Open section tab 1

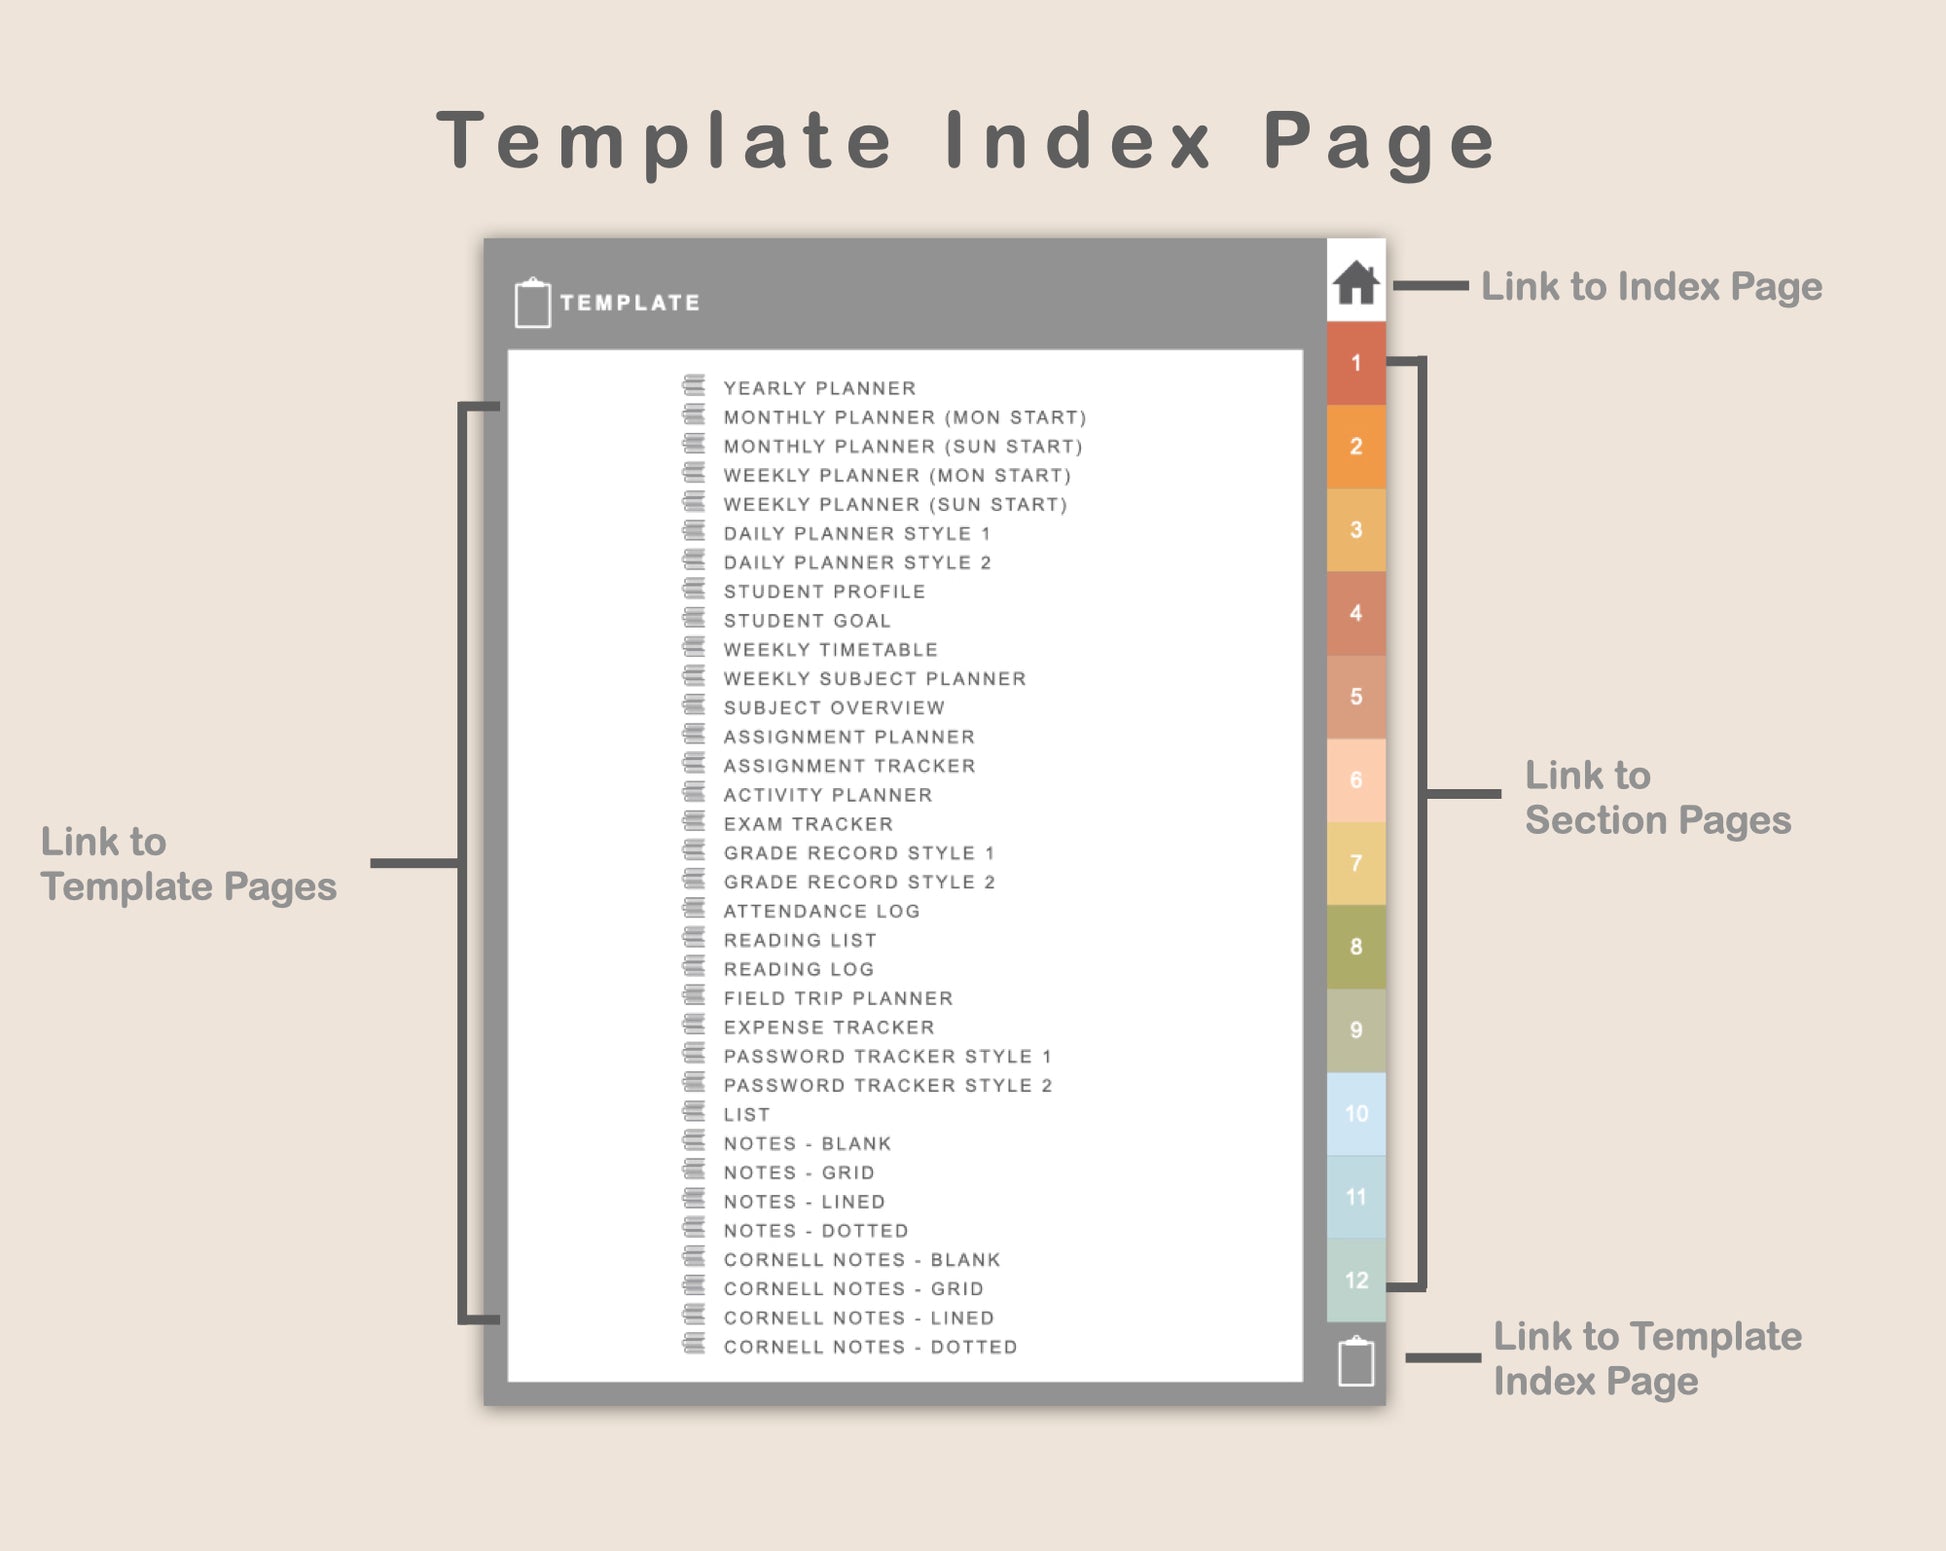click(x=1355, y=363)
